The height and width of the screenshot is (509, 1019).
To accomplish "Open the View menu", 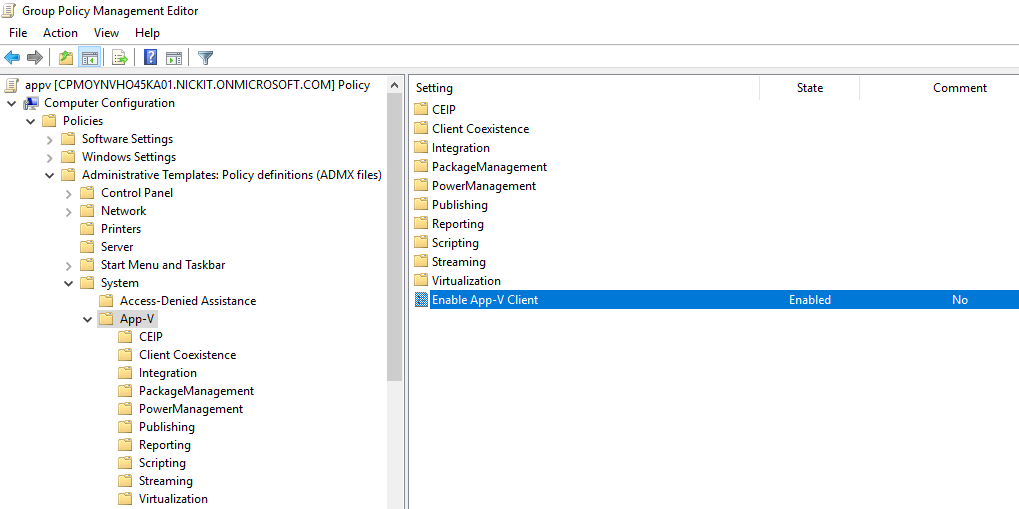I will (107, 33).
